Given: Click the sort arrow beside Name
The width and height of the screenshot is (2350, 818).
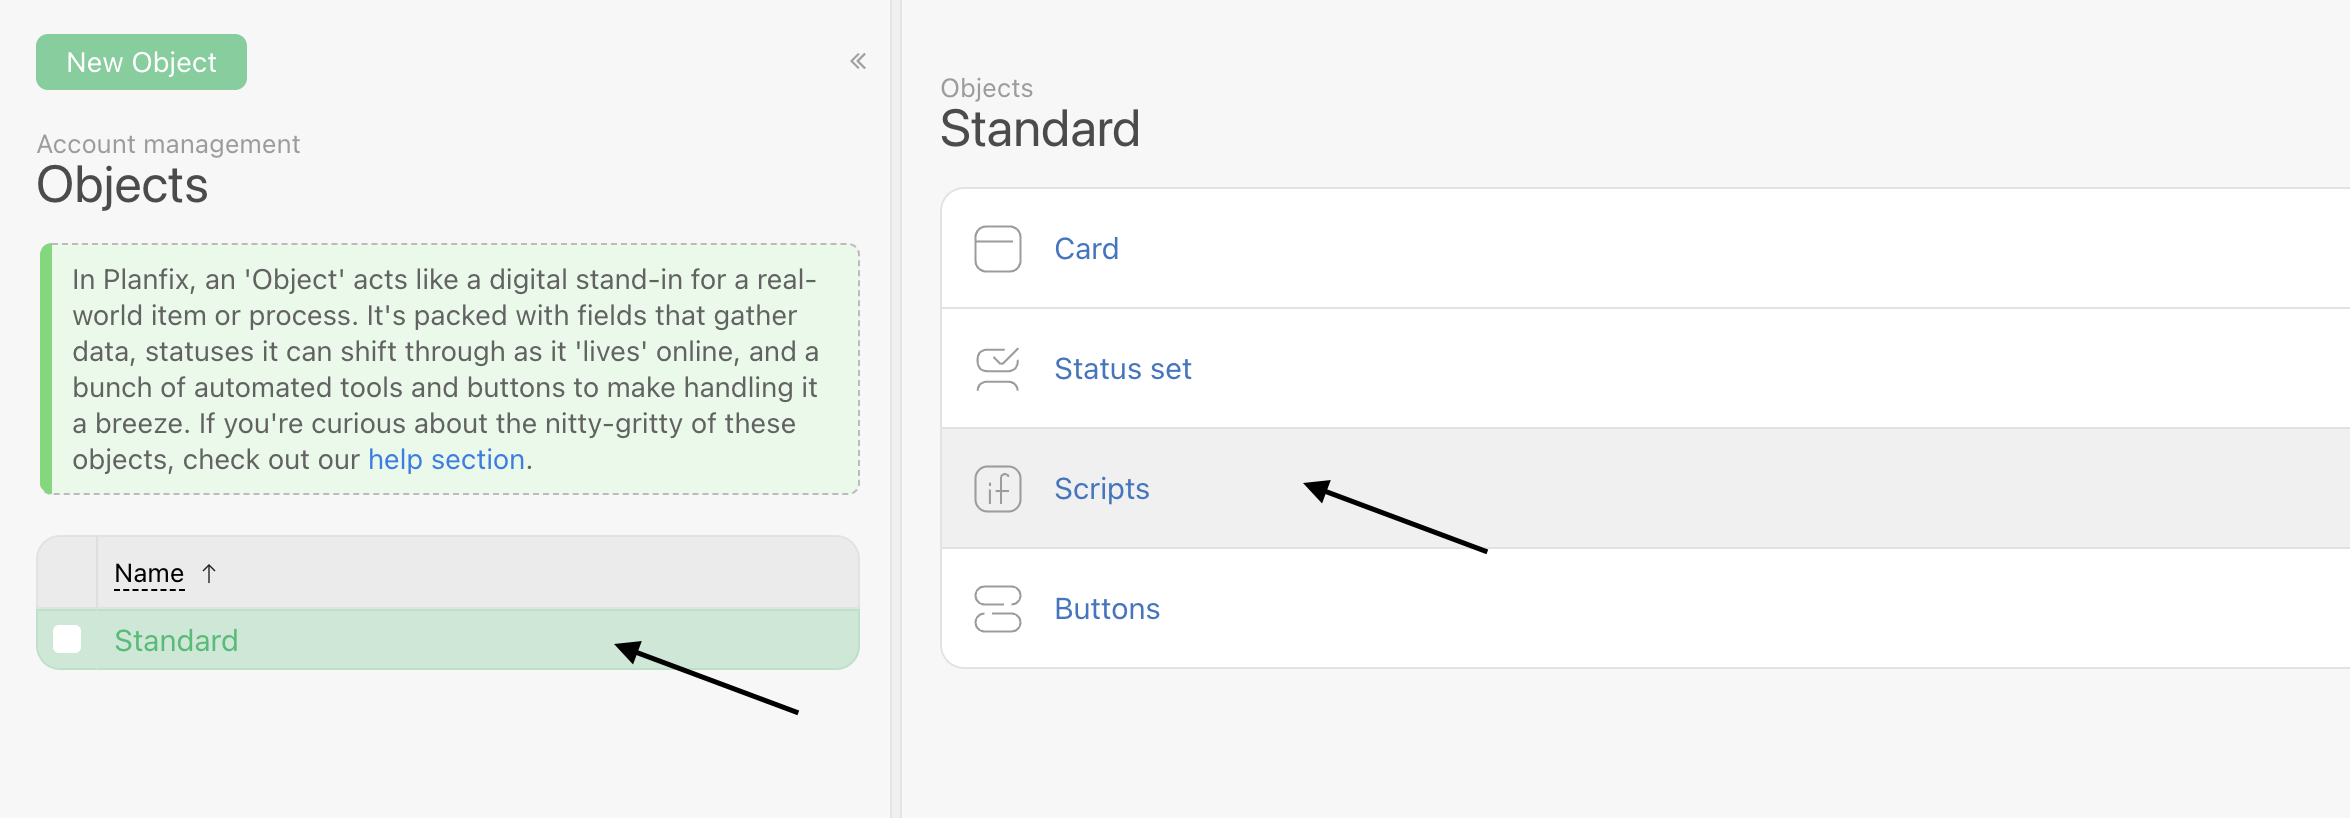Looking at the screenshot, I should [209, 573].
